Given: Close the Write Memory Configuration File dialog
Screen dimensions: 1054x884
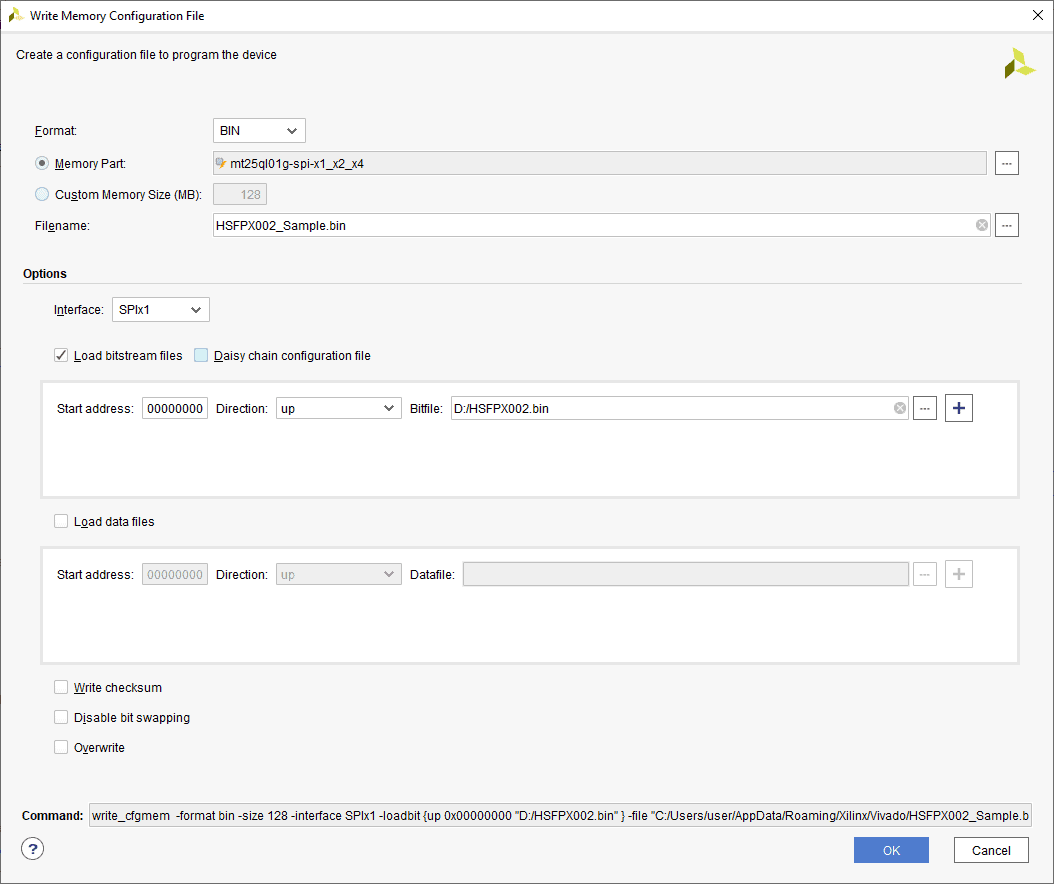Looking at the screenshot, I should tap(1035, 14).
